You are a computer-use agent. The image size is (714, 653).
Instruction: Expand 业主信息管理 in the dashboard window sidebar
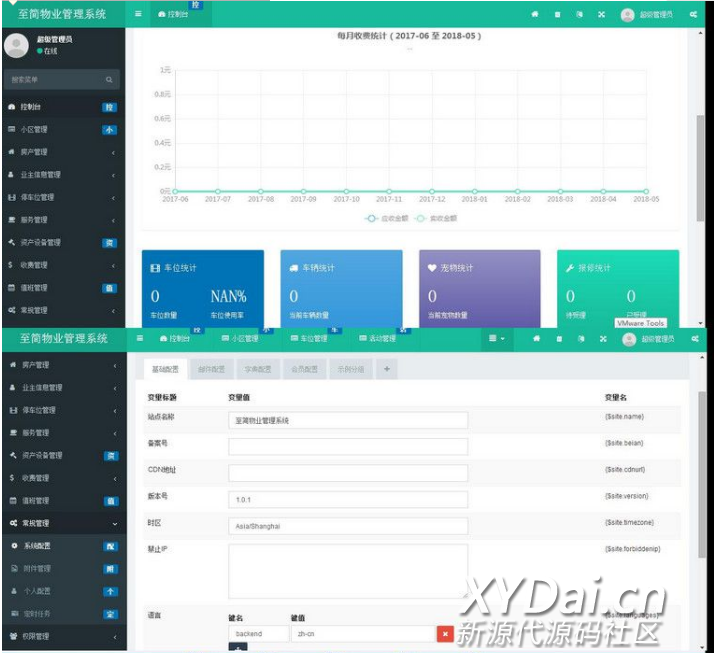[64, 174]
